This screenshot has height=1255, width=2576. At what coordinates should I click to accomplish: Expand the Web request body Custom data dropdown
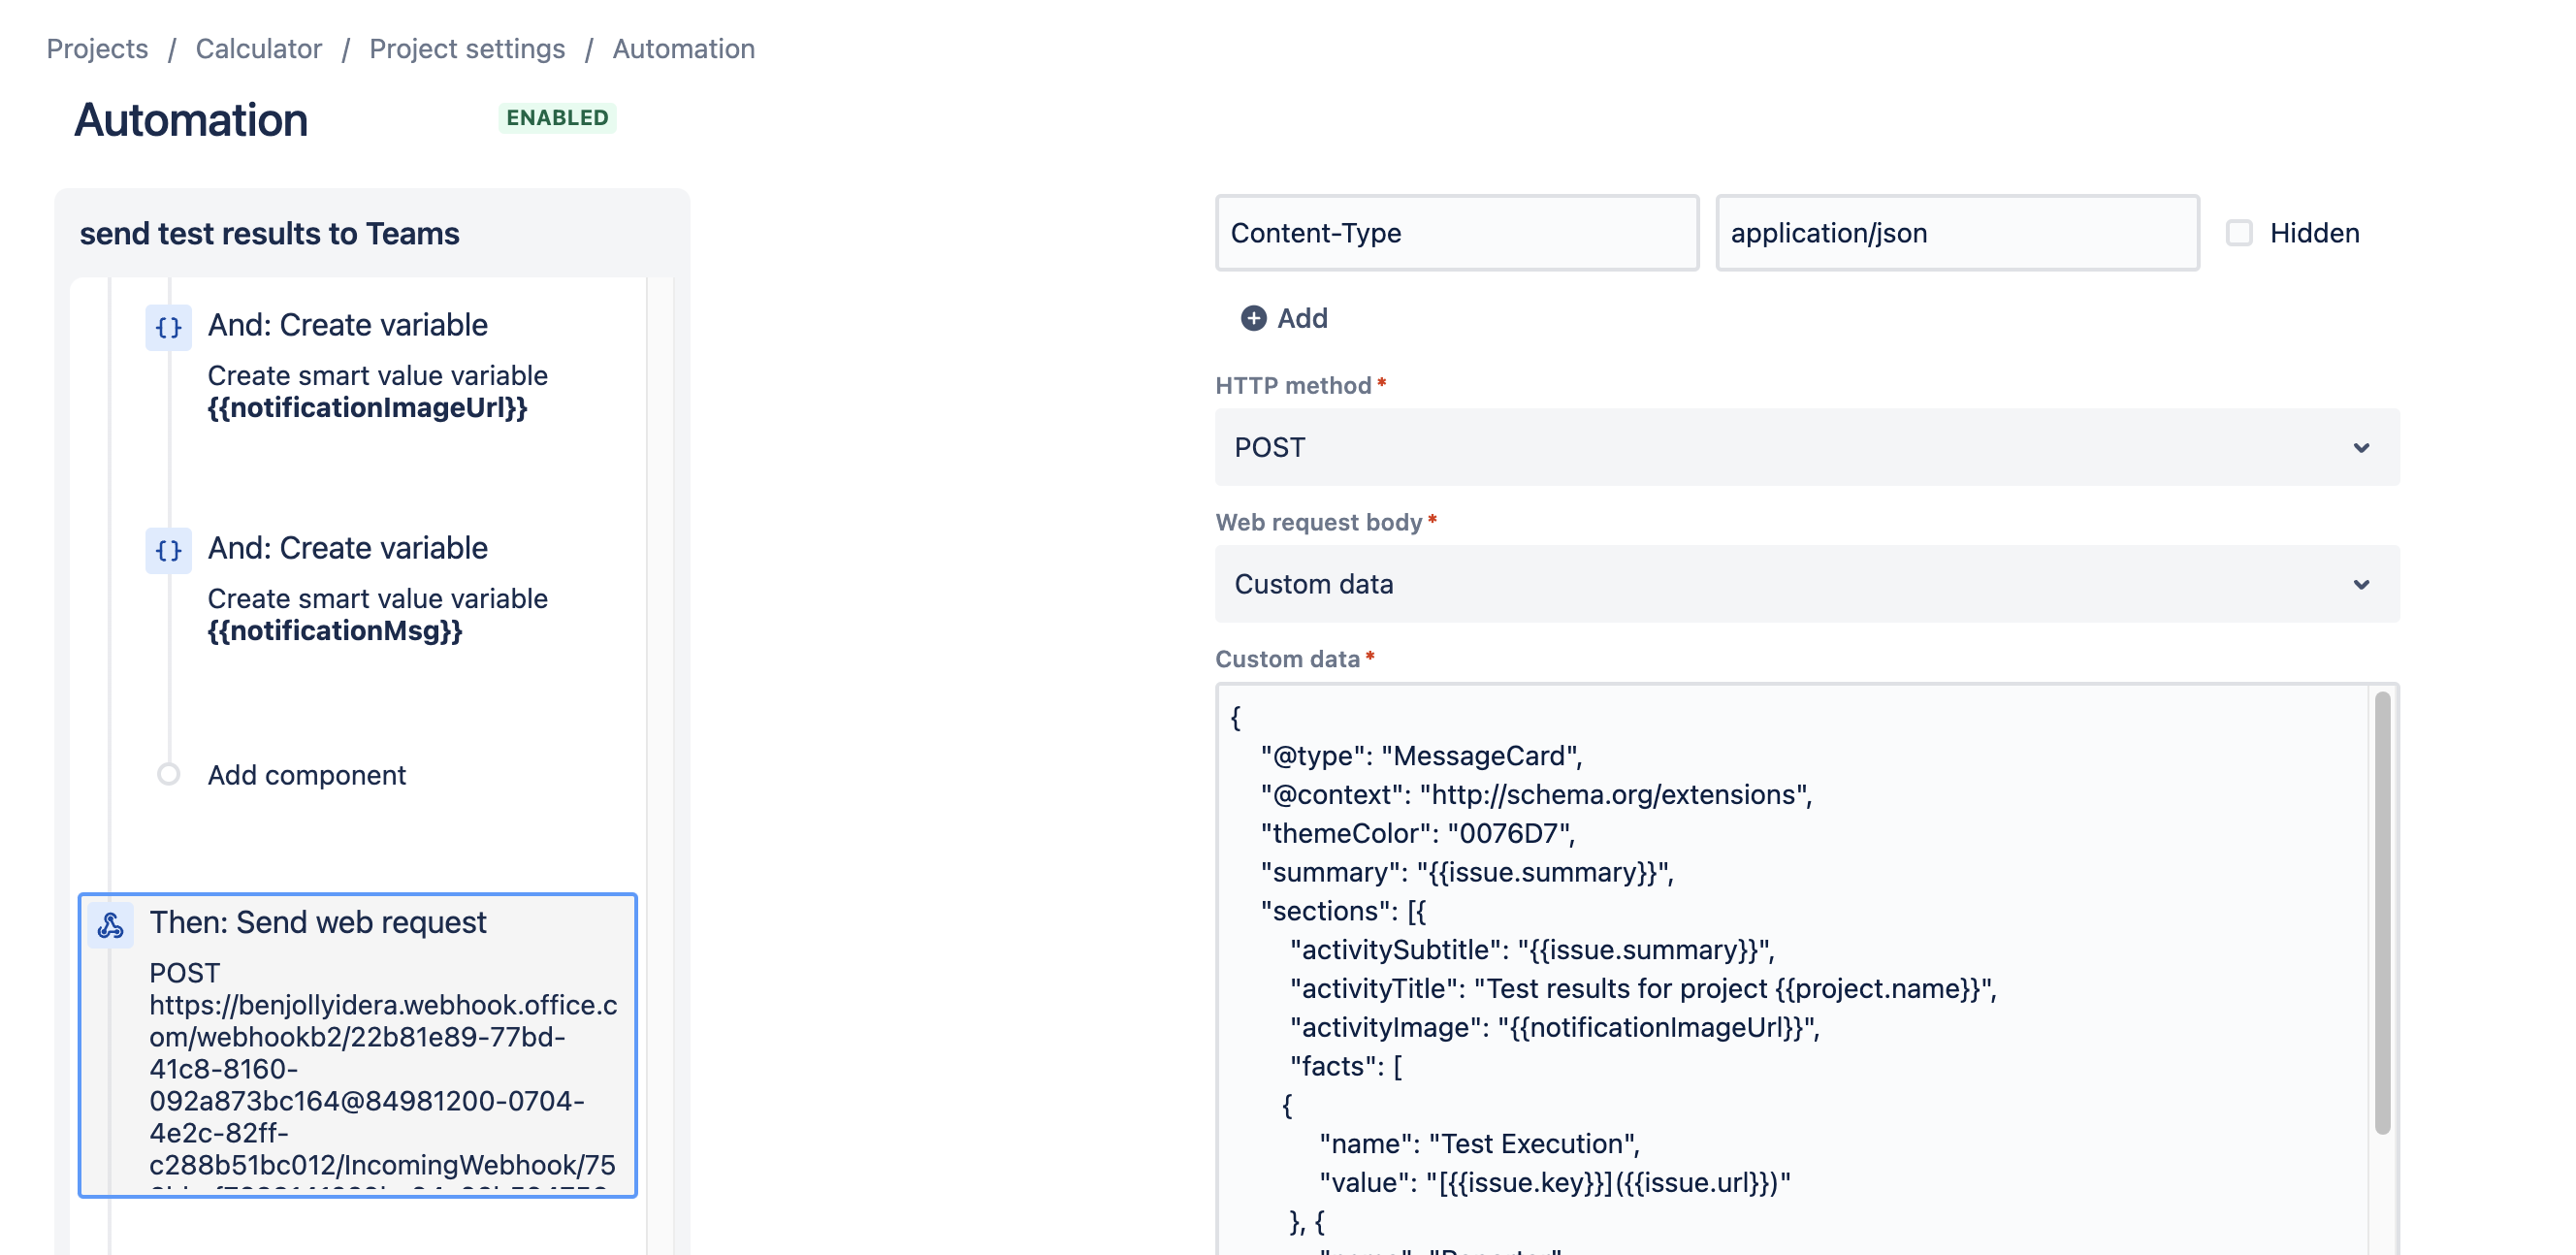point(1806,584)
